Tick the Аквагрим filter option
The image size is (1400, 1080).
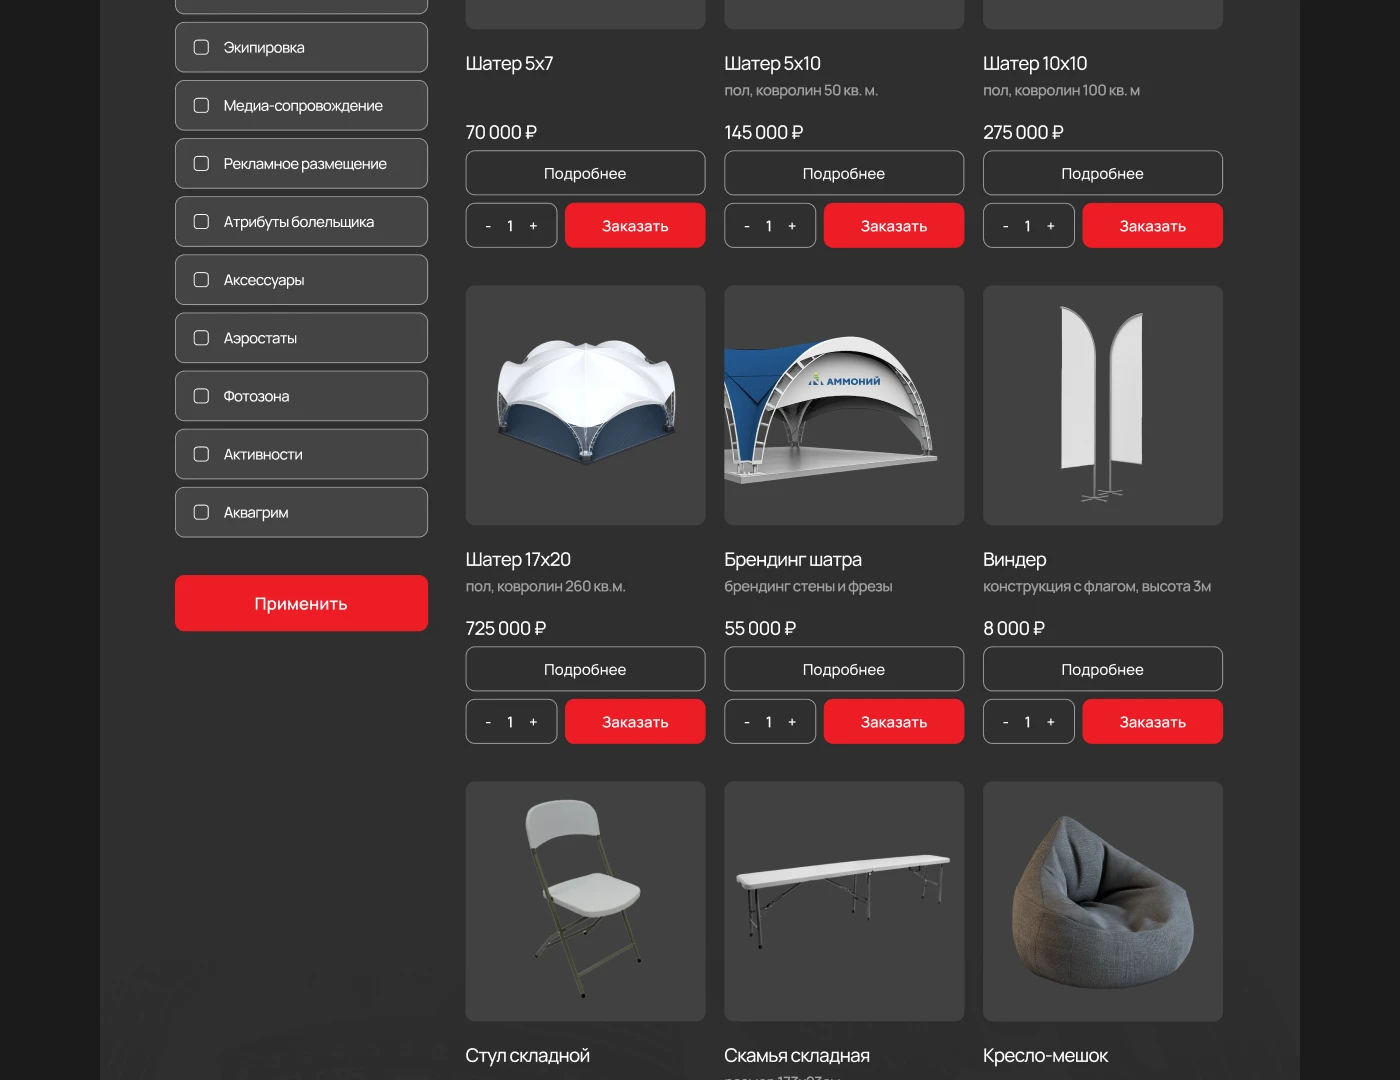click(201, 512)
